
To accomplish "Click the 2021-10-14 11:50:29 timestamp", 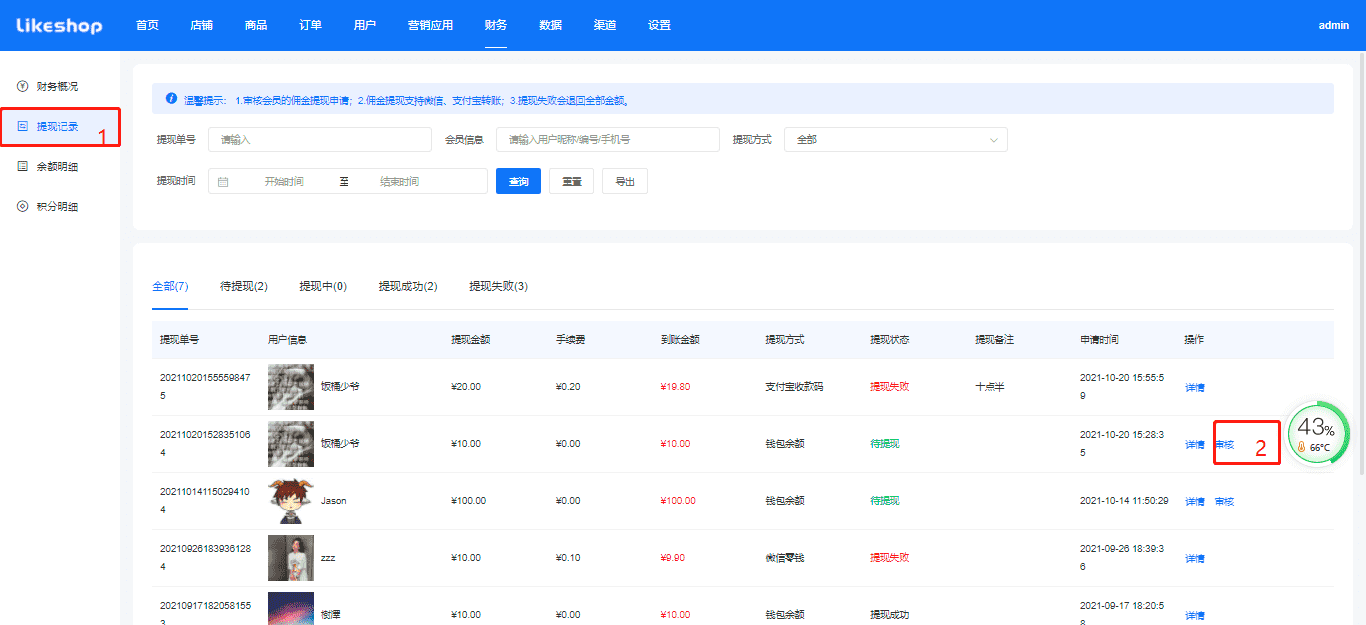I will 1124,501.
